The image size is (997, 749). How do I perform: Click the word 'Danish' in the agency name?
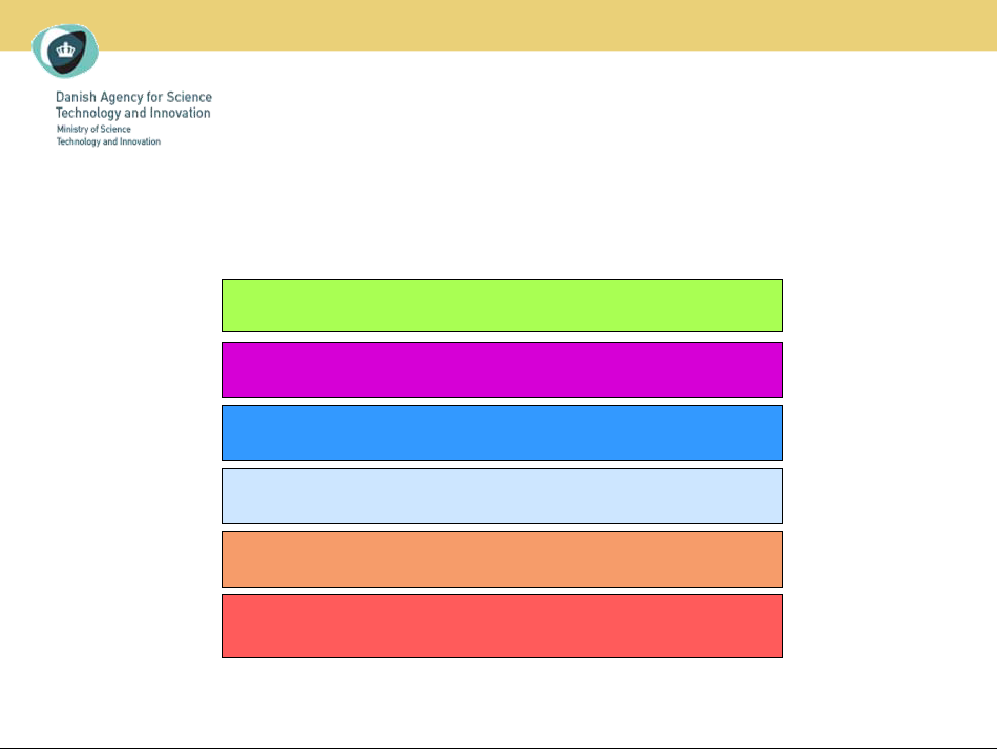pyautogui.click(x=76, y=97)
